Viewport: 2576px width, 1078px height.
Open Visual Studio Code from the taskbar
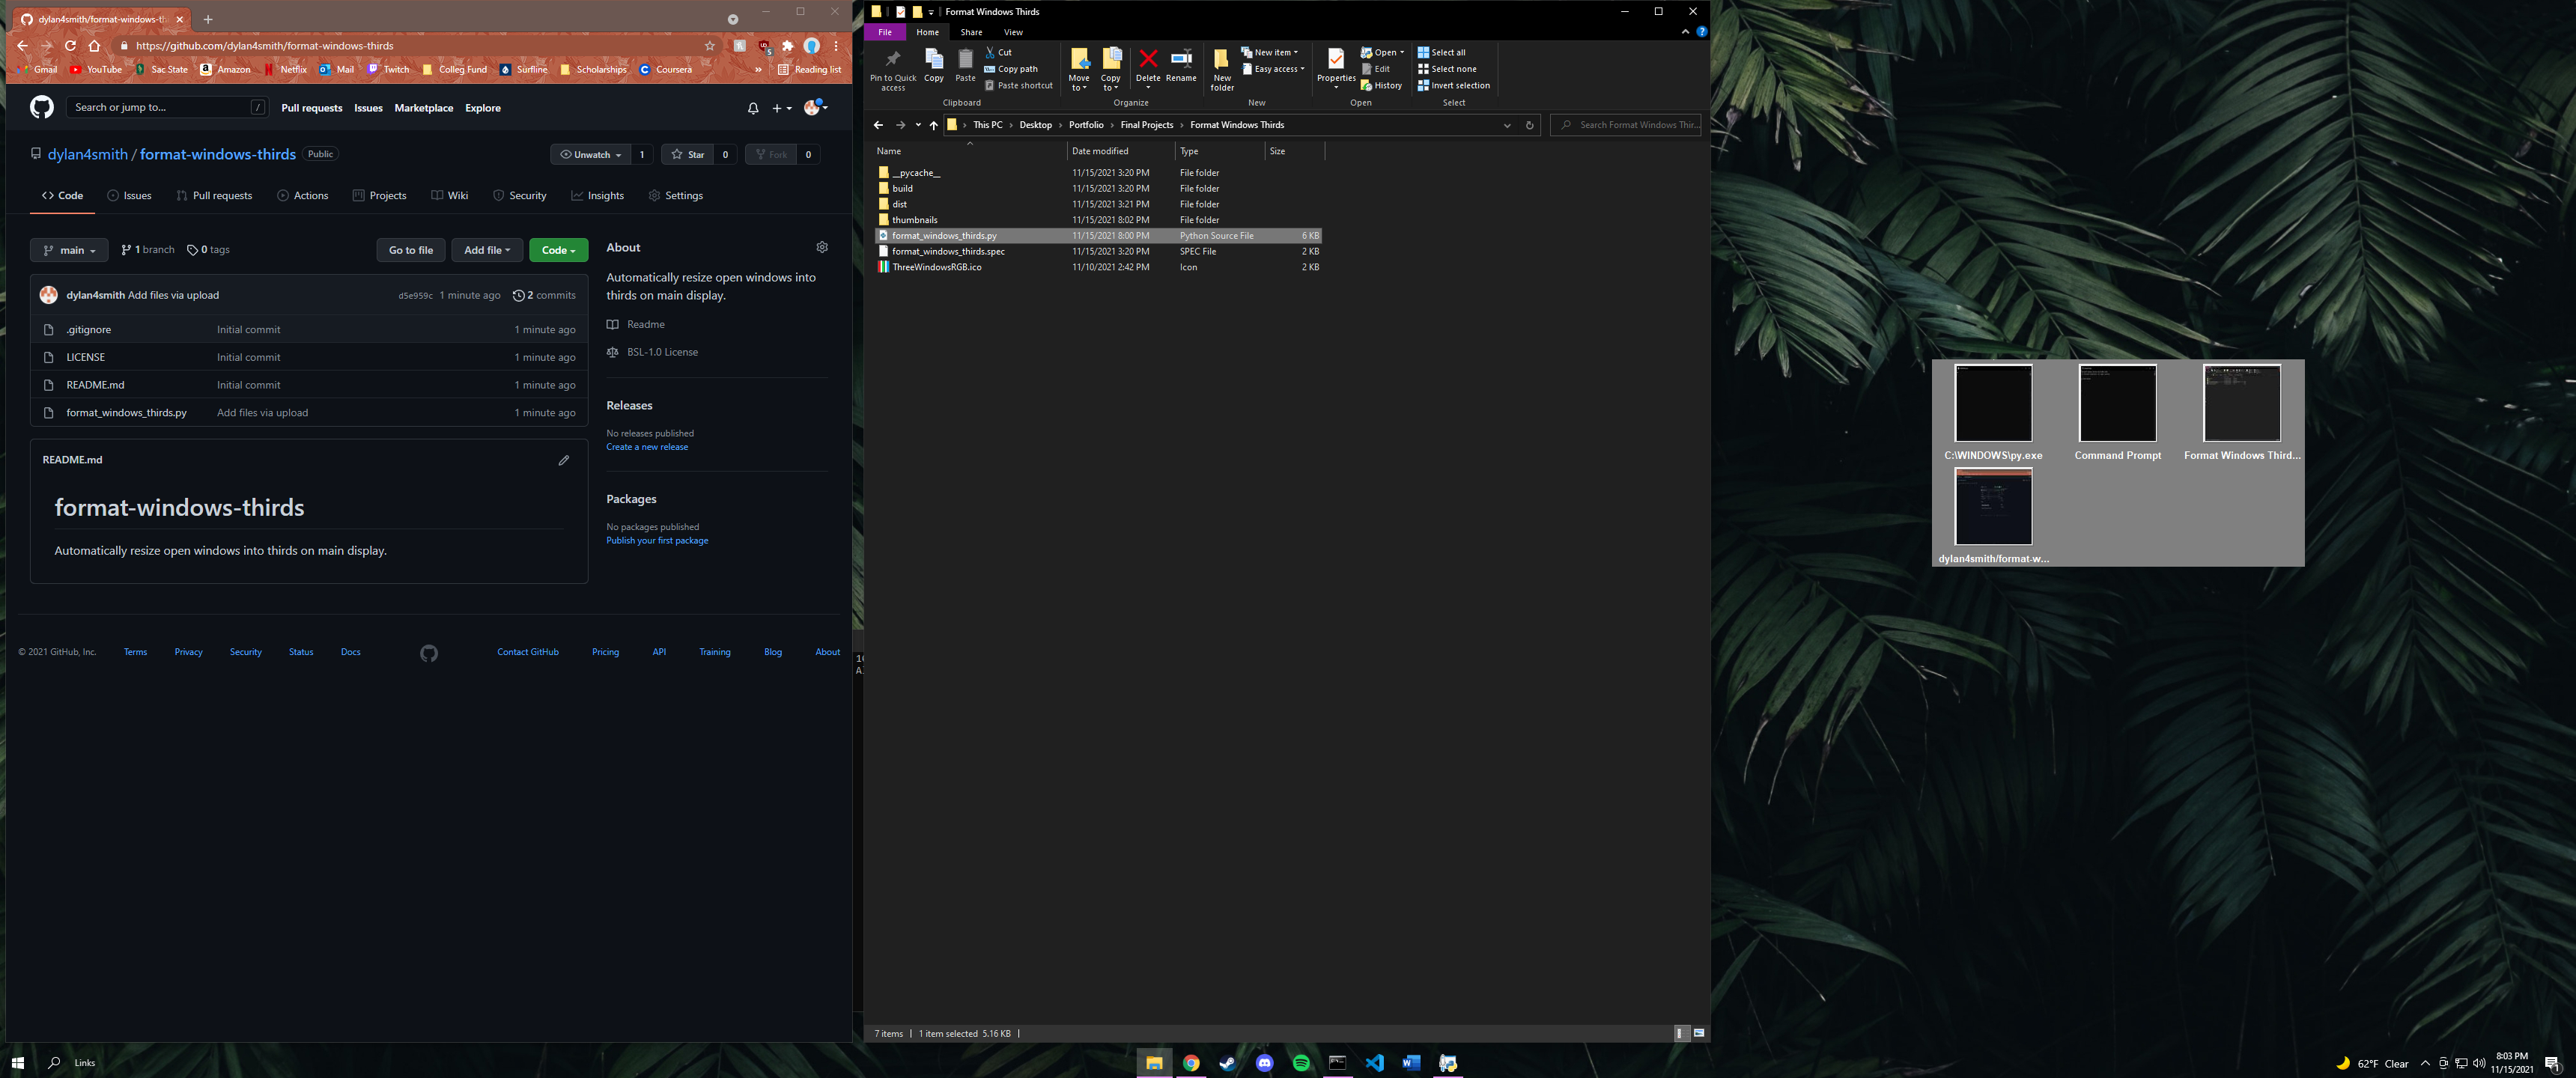click(1375, 1062)
